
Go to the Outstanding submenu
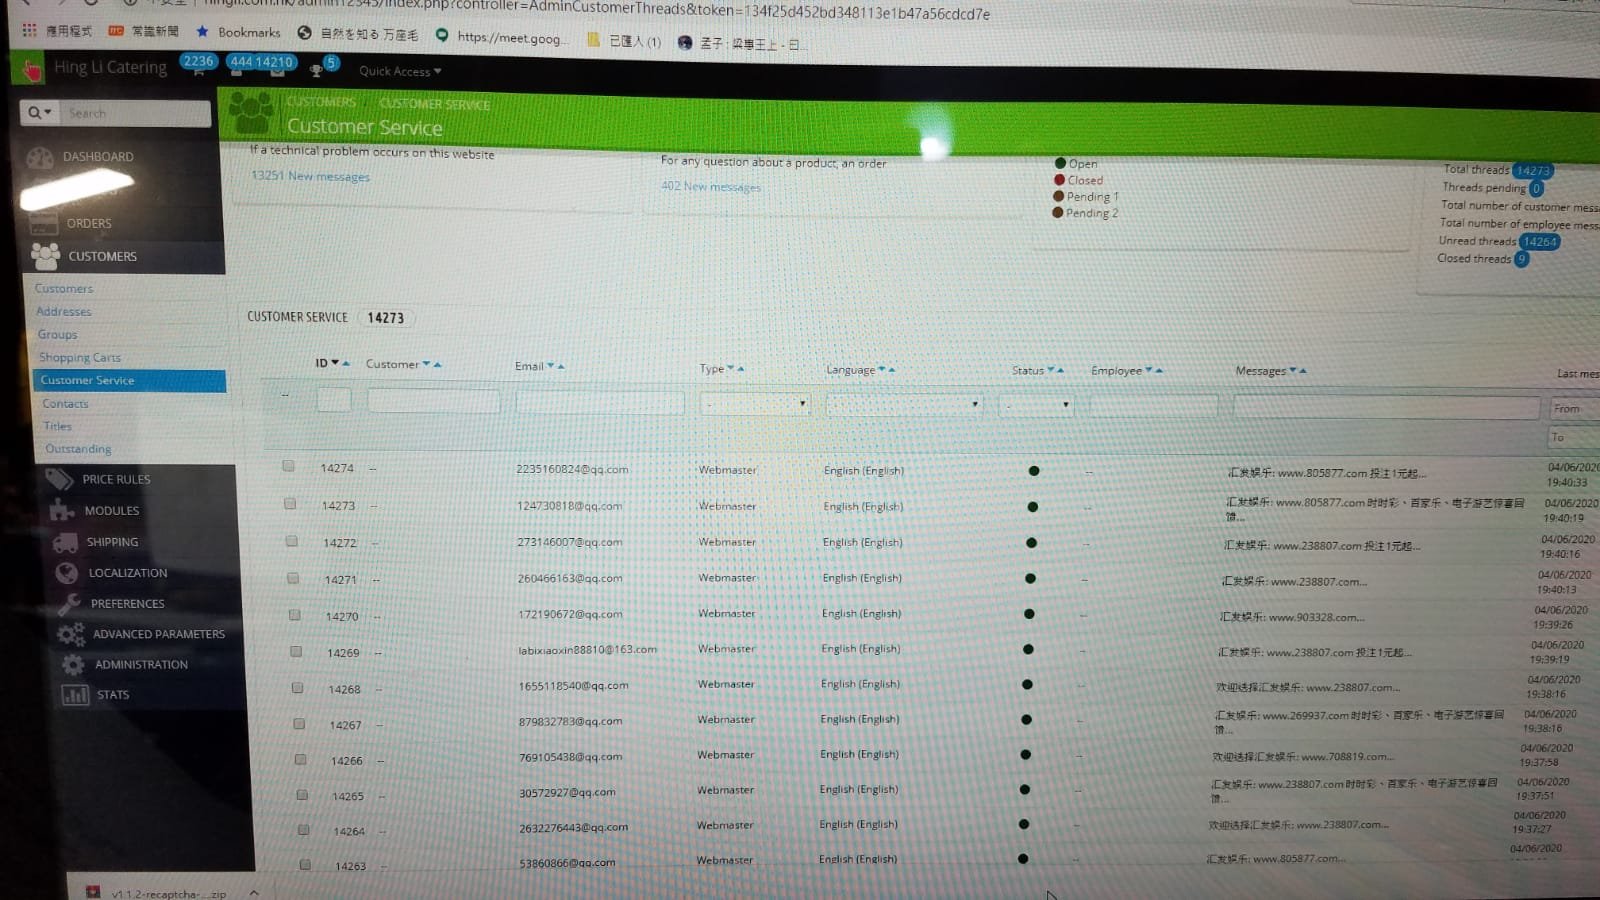78,449
